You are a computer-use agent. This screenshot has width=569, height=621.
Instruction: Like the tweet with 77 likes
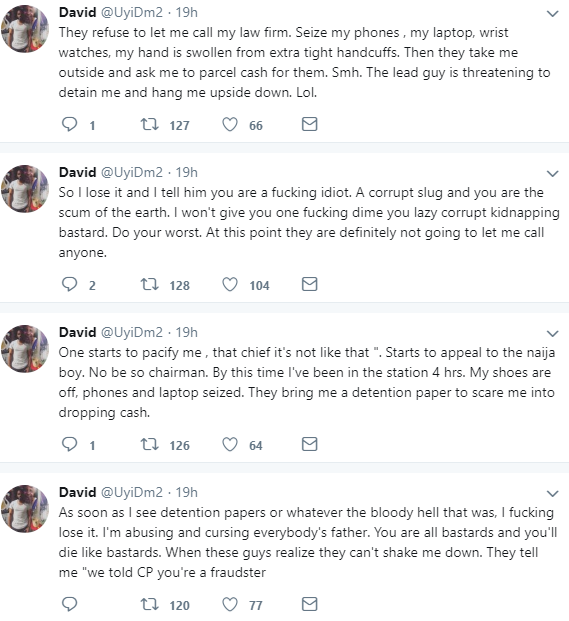point(230,604)
